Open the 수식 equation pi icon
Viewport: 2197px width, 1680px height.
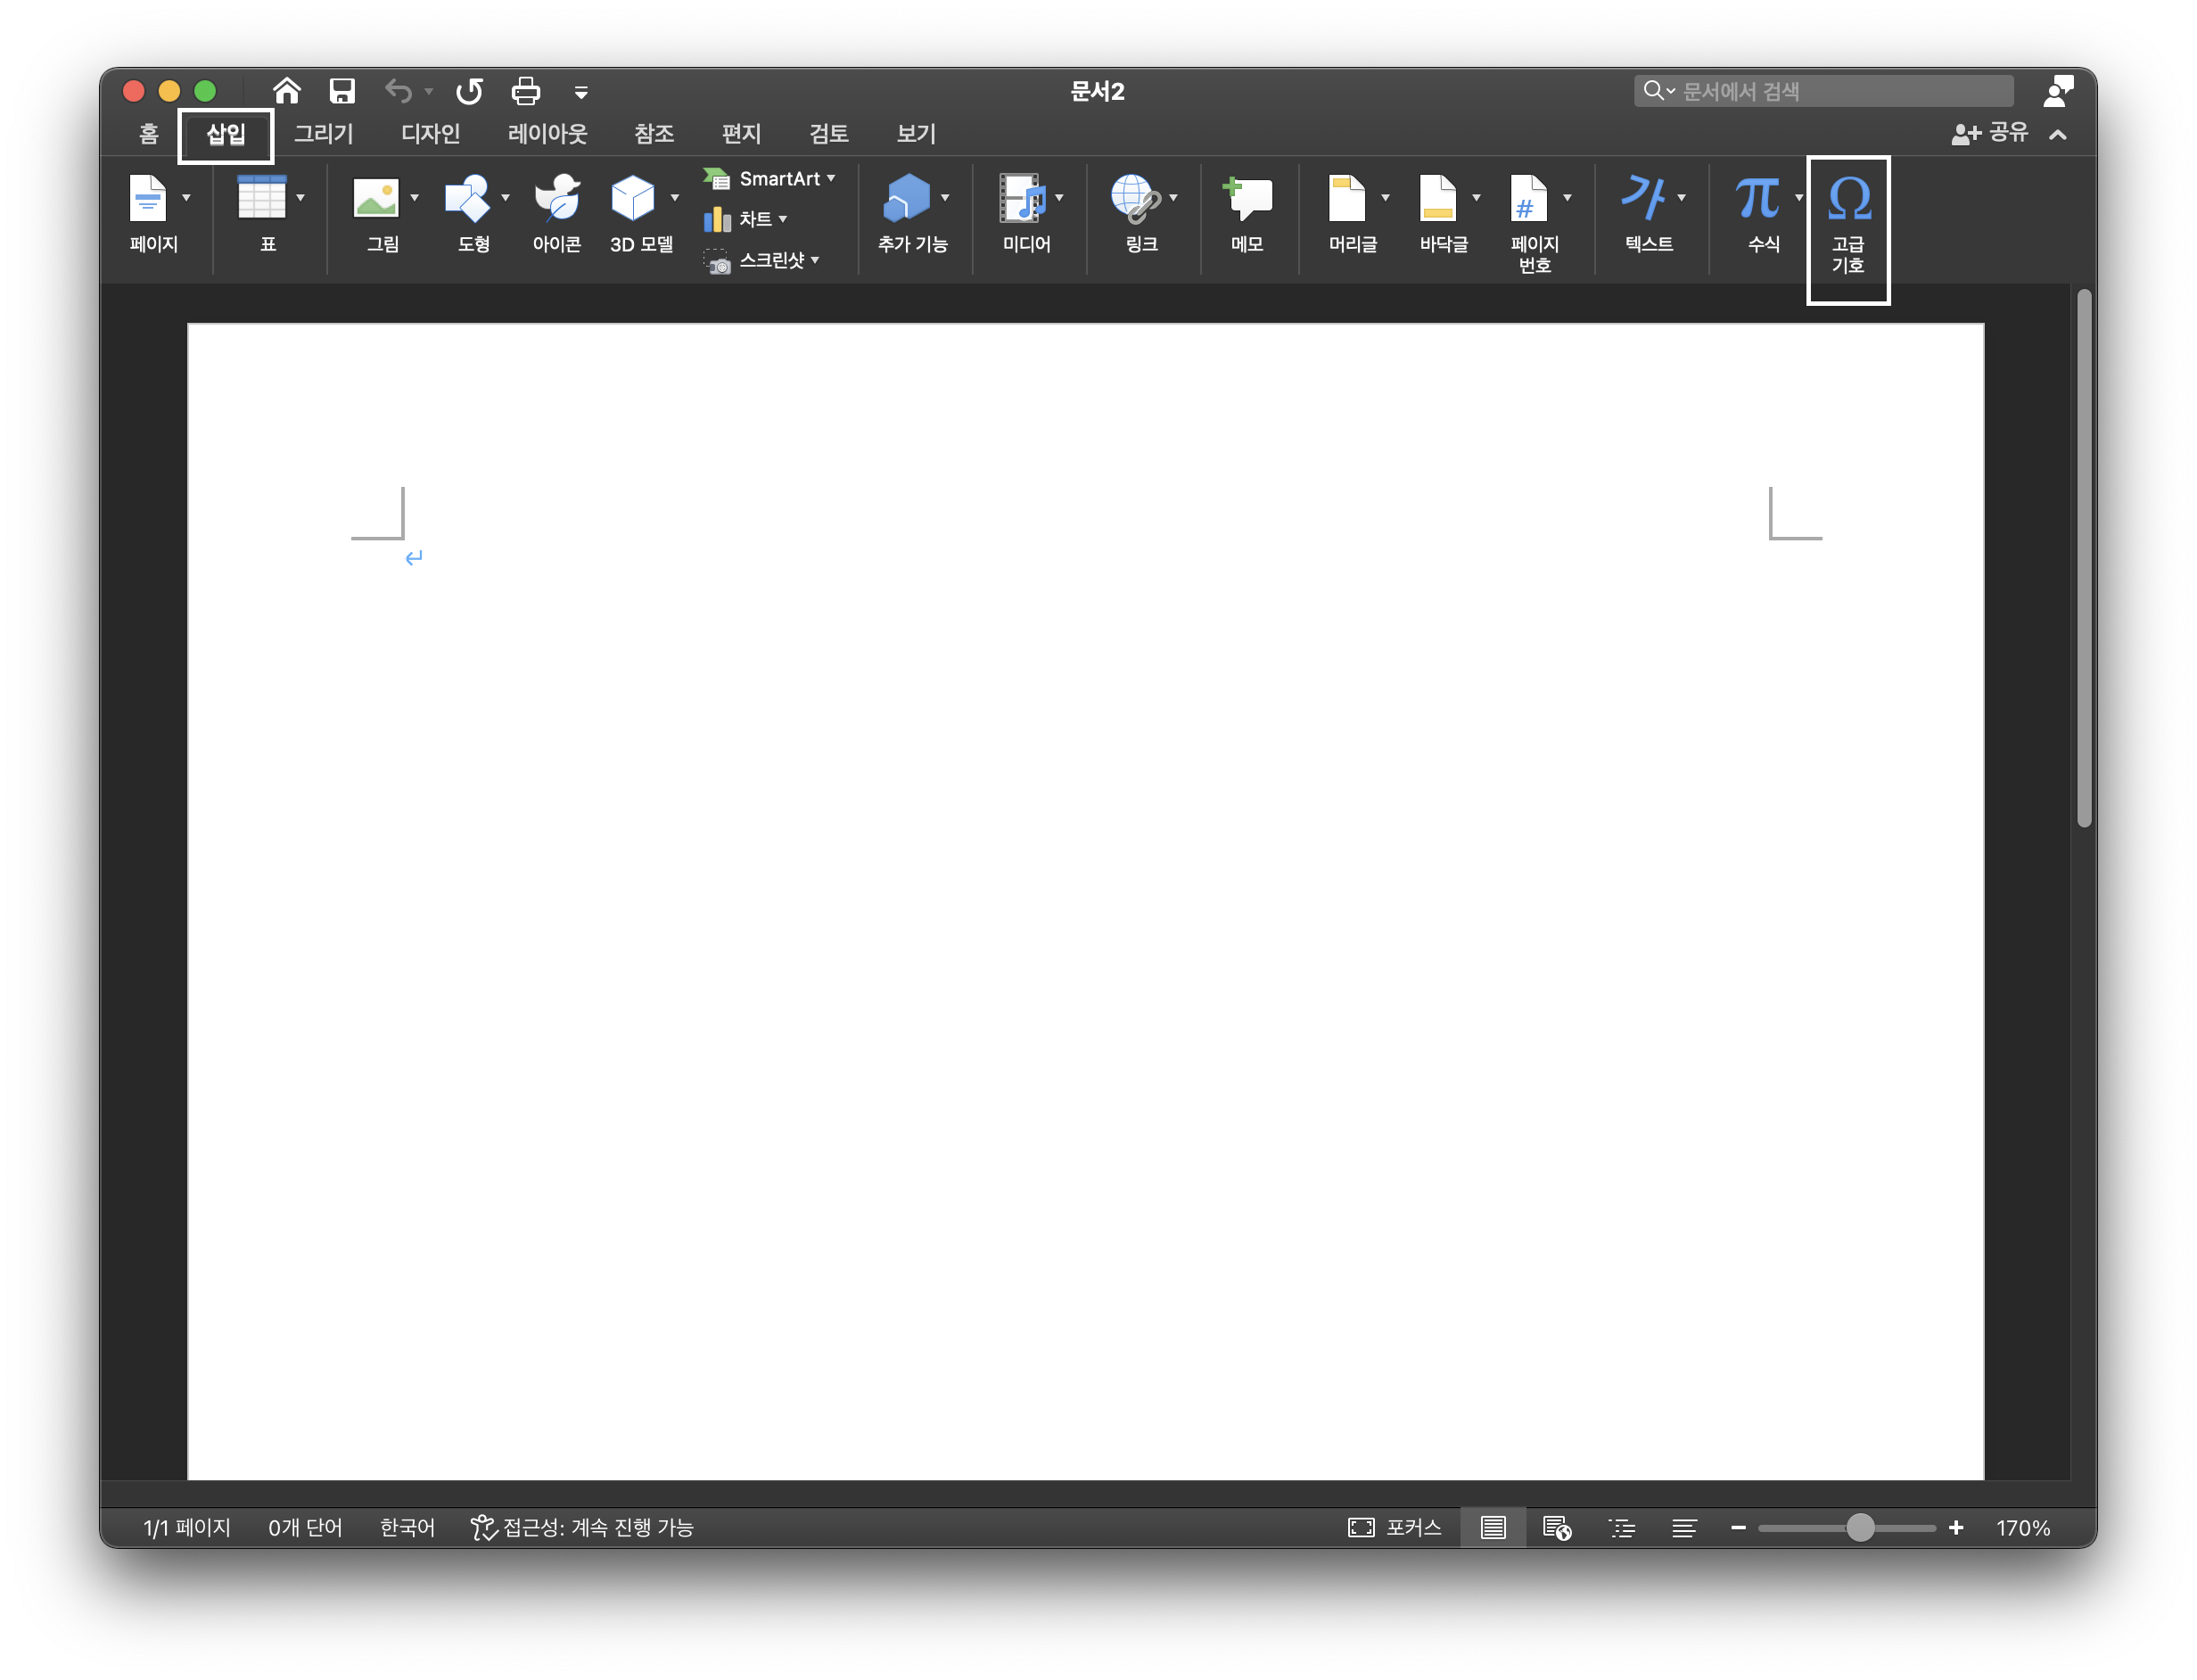pyautogui.click(x=1757, y=199)
